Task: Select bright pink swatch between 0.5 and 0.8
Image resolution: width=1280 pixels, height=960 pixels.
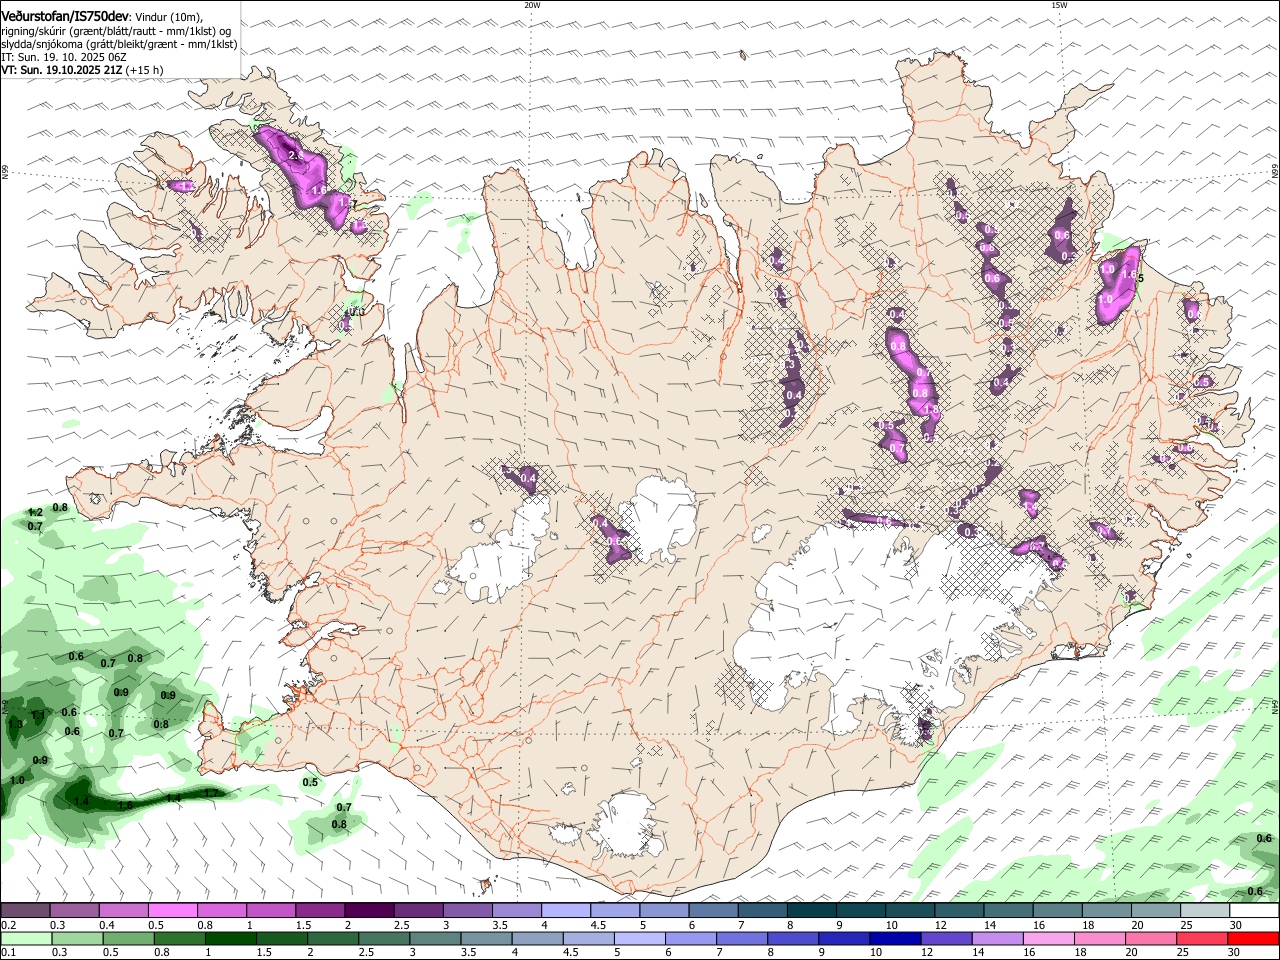Action: (172, 910)
